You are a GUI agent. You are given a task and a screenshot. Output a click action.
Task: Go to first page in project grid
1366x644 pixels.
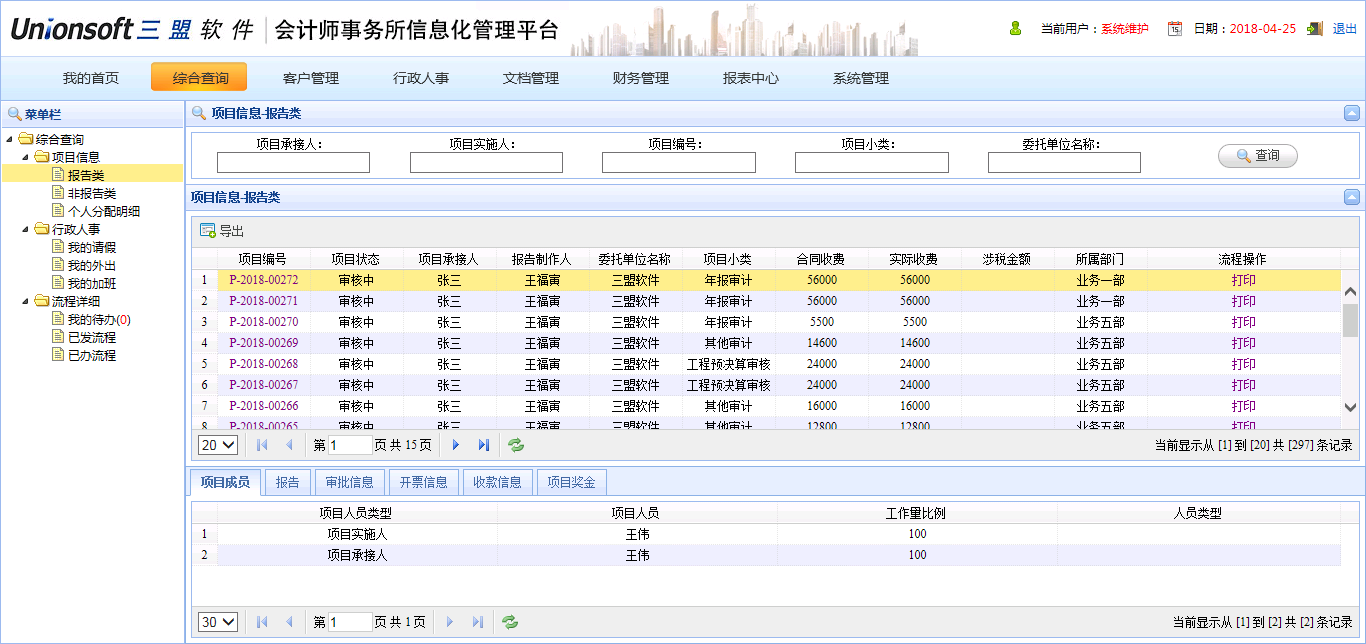(263, 445)
